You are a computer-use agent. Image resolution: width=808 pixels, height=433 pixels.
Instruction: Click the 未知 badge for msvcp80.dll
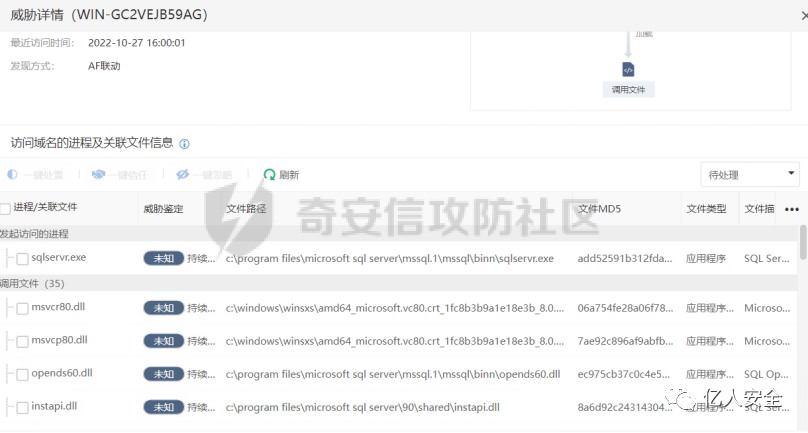[x=163, y=341]
